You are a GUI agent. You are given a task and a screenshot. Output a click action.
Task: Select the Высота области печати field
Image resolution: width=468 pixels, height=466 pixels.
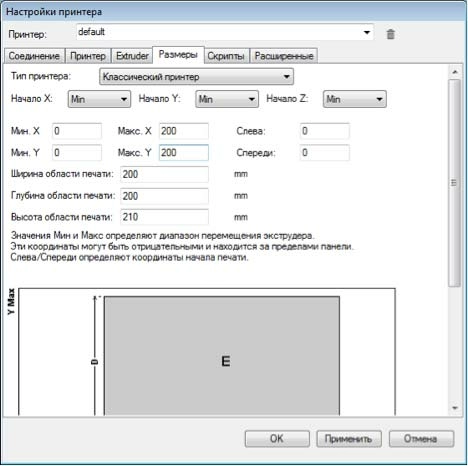[x=164, y=217]
